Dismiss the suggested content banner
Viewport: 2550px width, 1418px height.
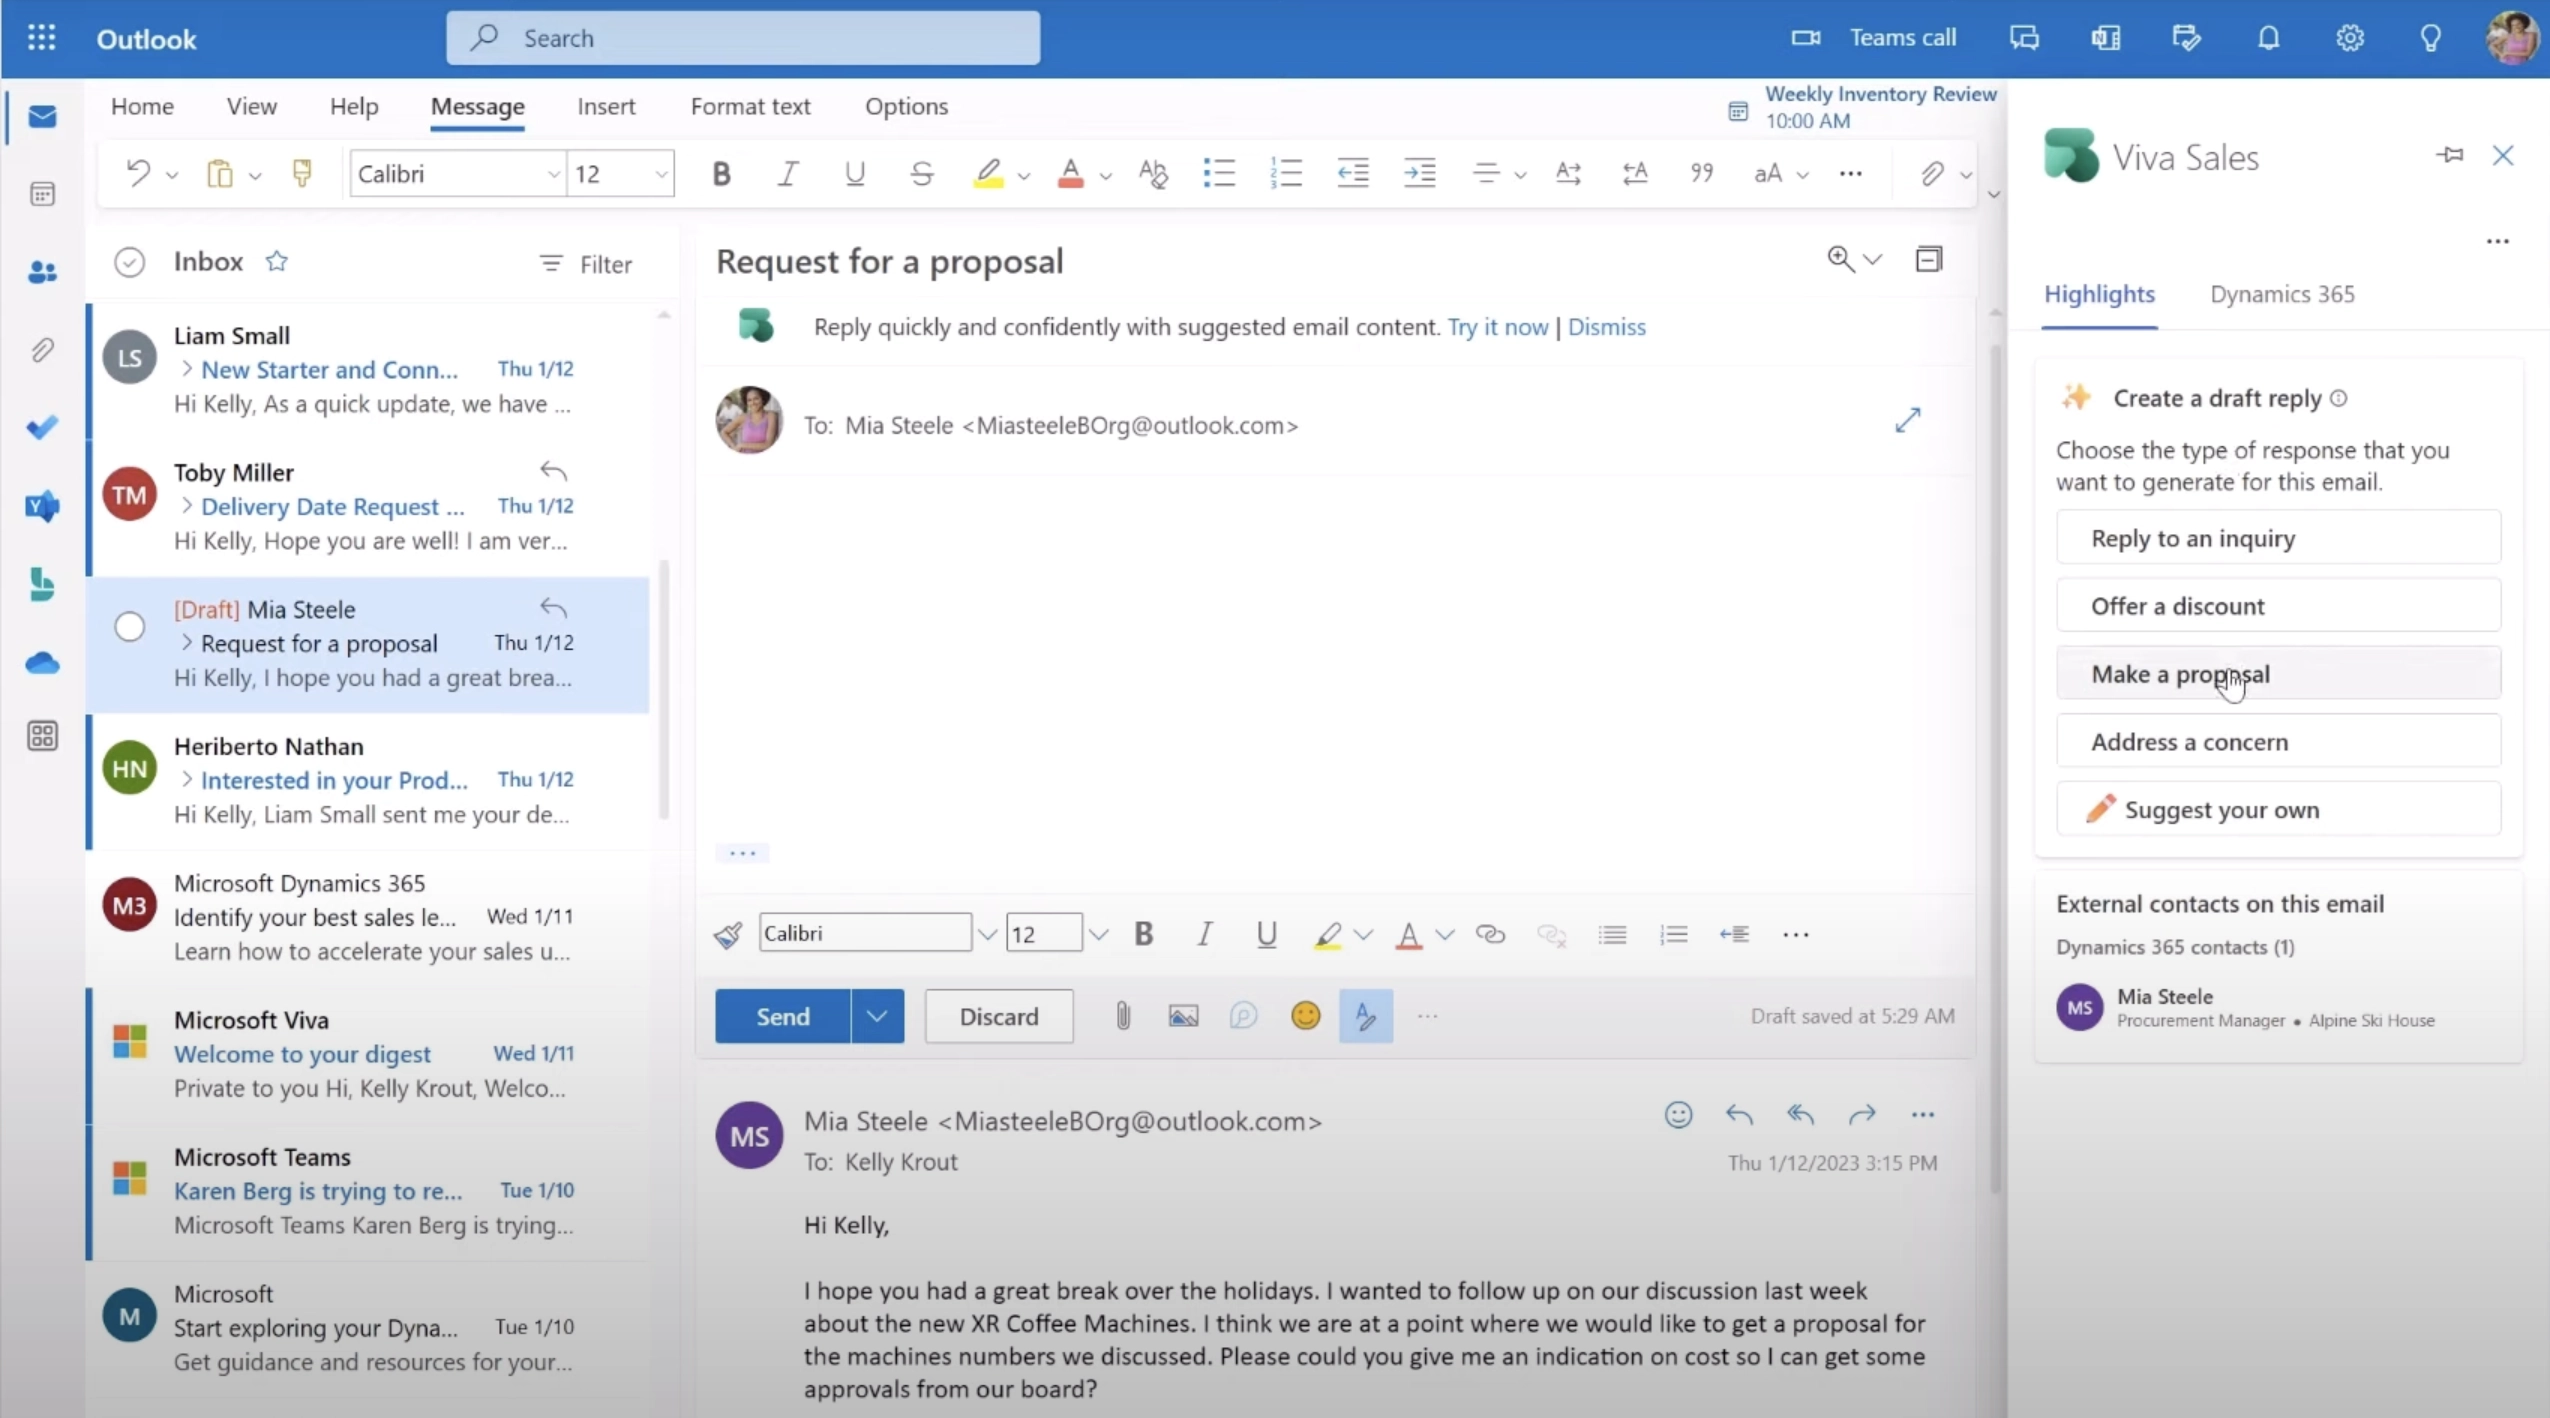coord(1606,327)
